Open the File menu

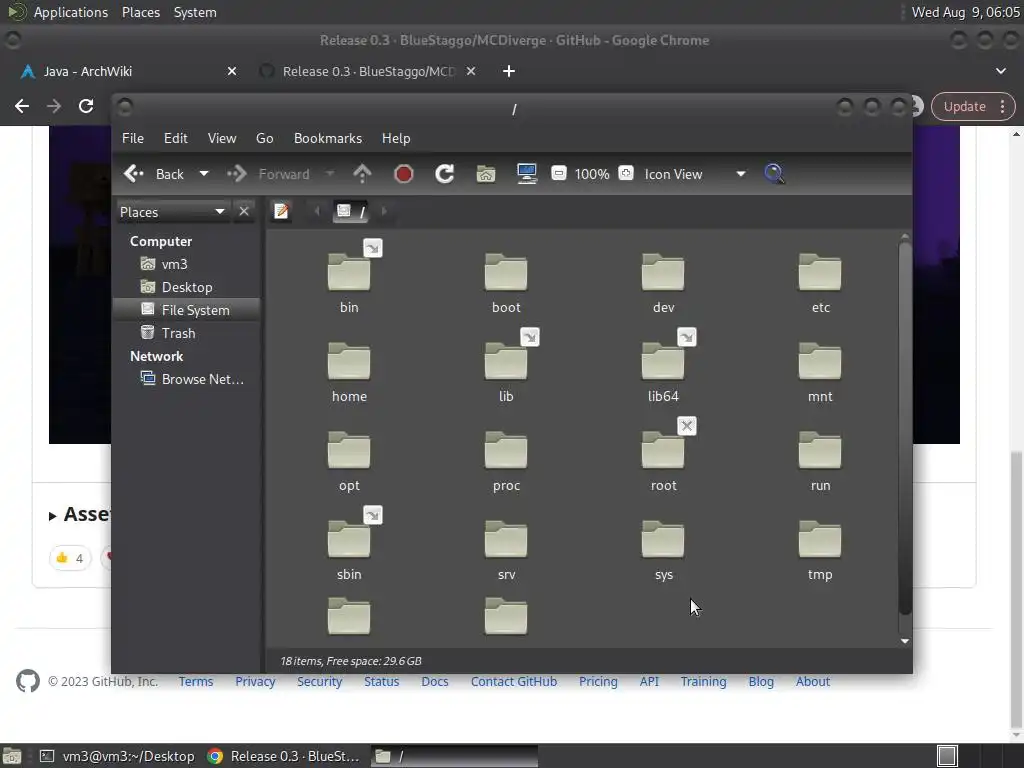pos(133,138)
